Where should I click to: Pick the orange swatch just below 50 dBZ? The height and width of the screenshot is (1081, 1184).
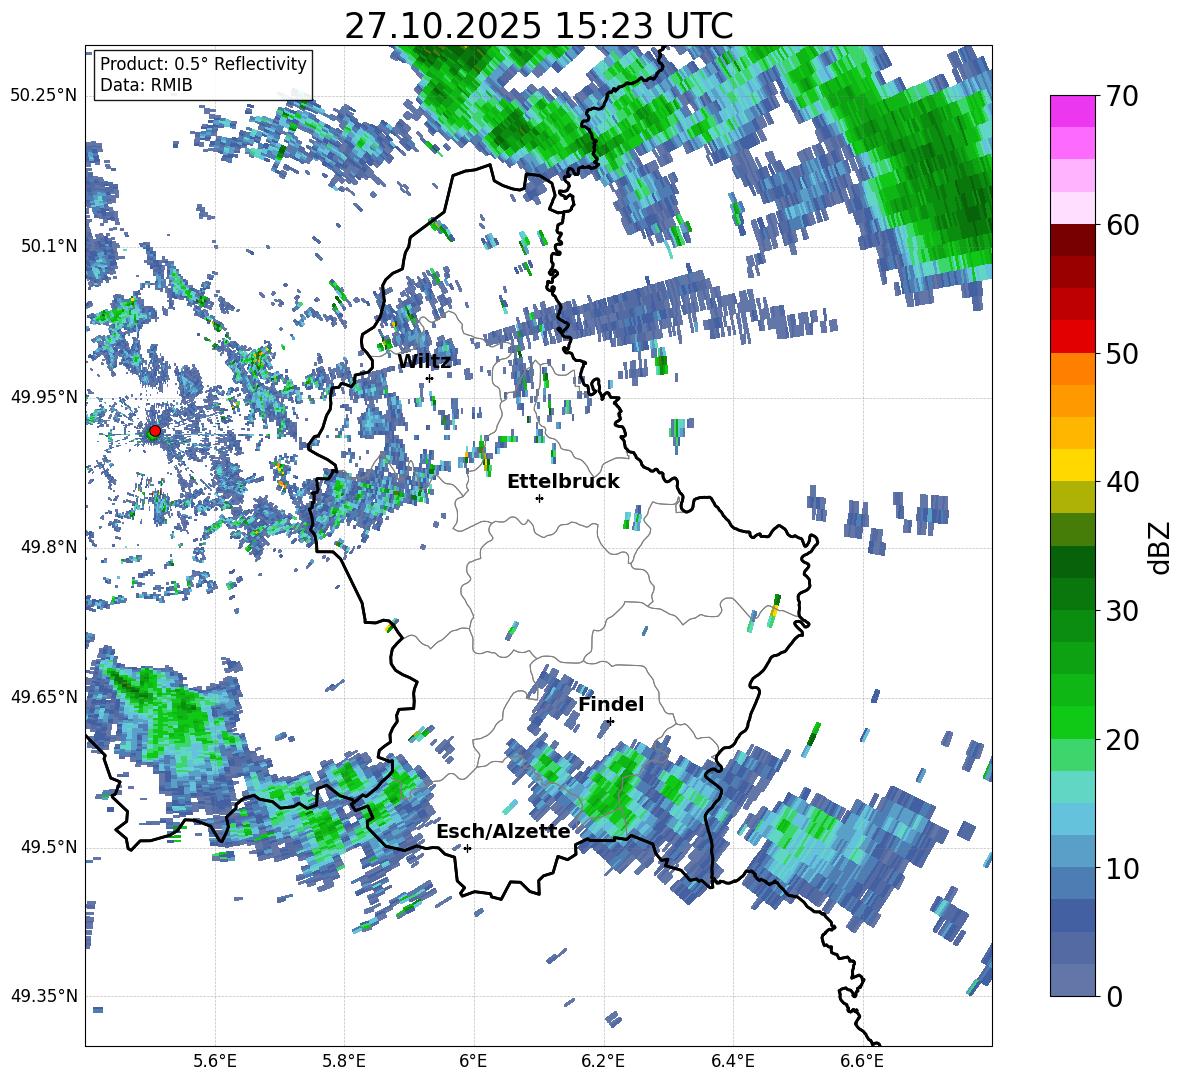1073,369
